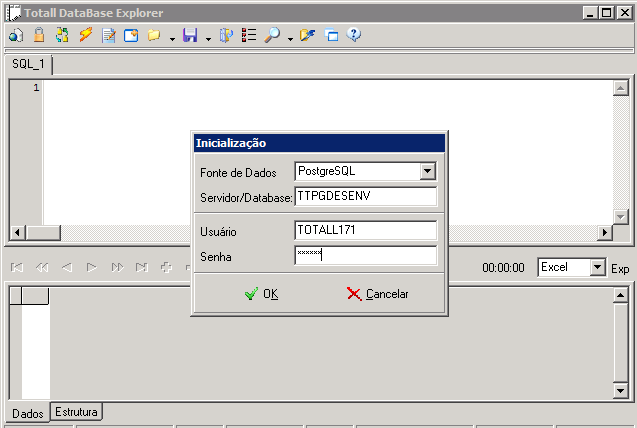Open the Excel export format dropdown
Viewport: 637px width, 428px height.
(597, 267)
